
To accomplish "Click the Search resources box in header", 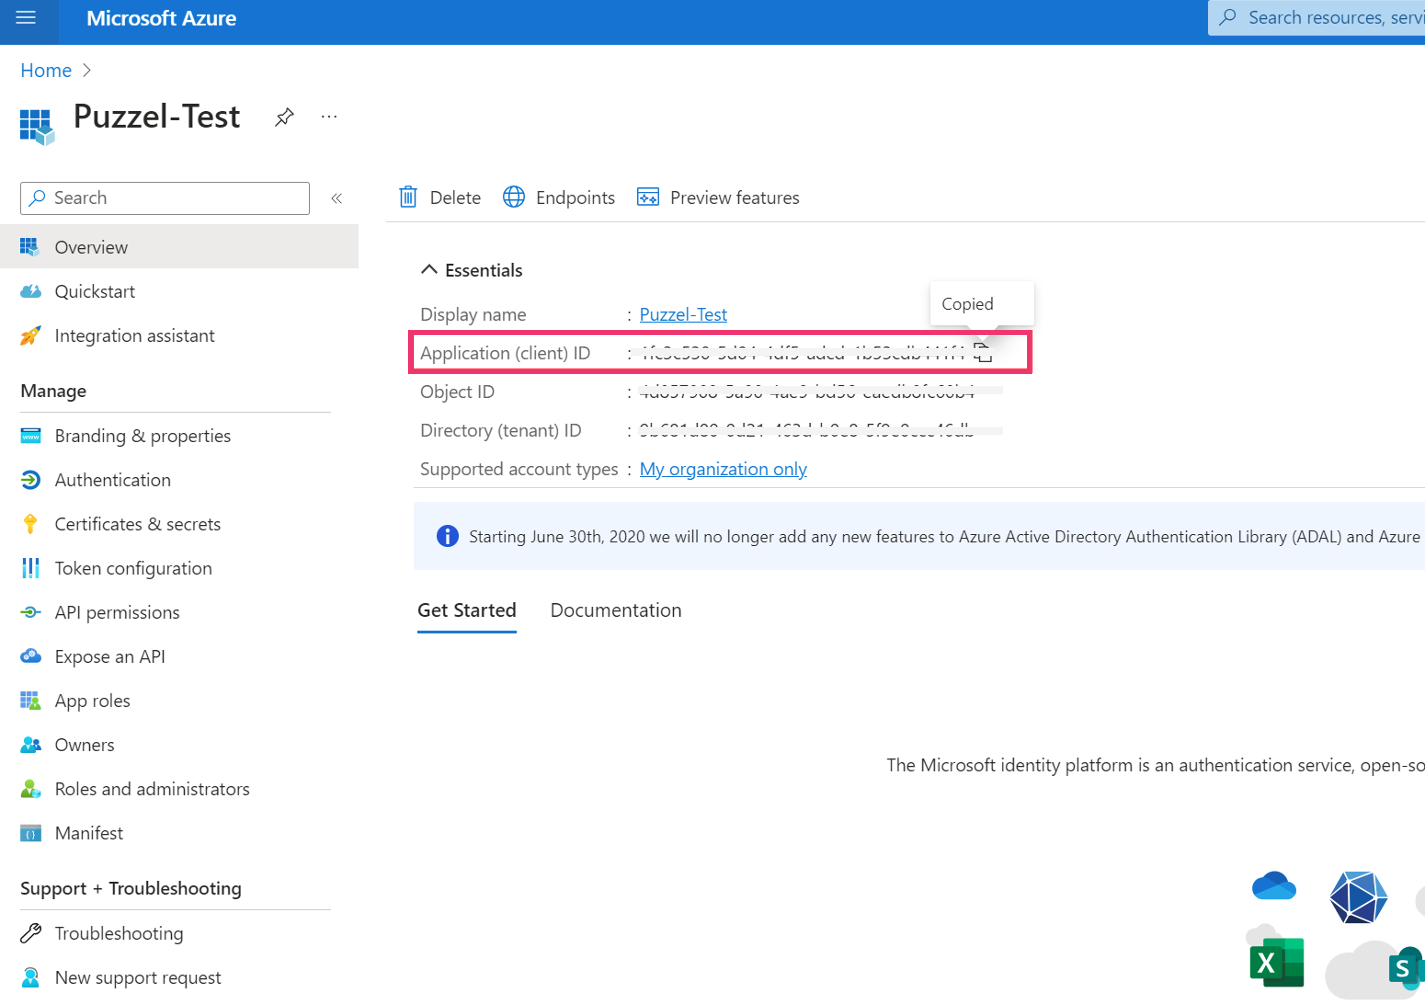I will (x=1320, y=18).
